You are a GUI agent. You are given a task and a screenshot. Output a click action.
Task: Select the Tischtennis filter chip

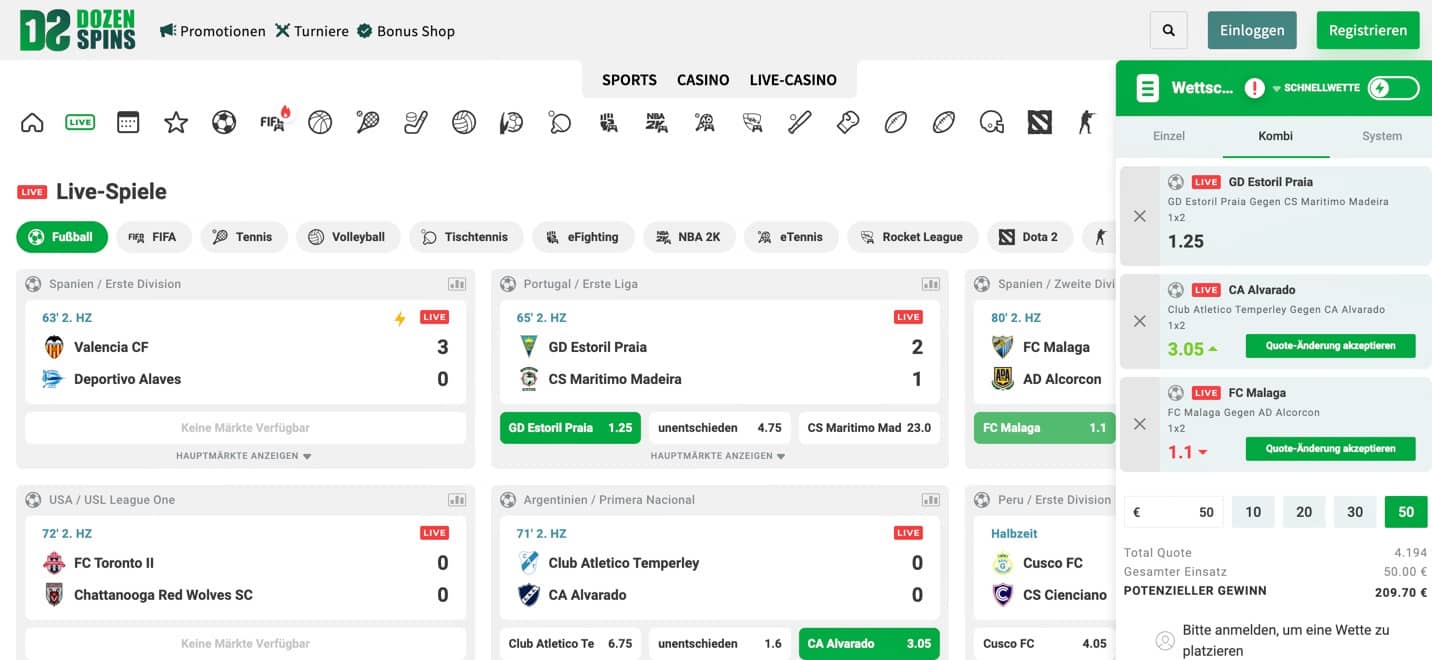[465, 237]
